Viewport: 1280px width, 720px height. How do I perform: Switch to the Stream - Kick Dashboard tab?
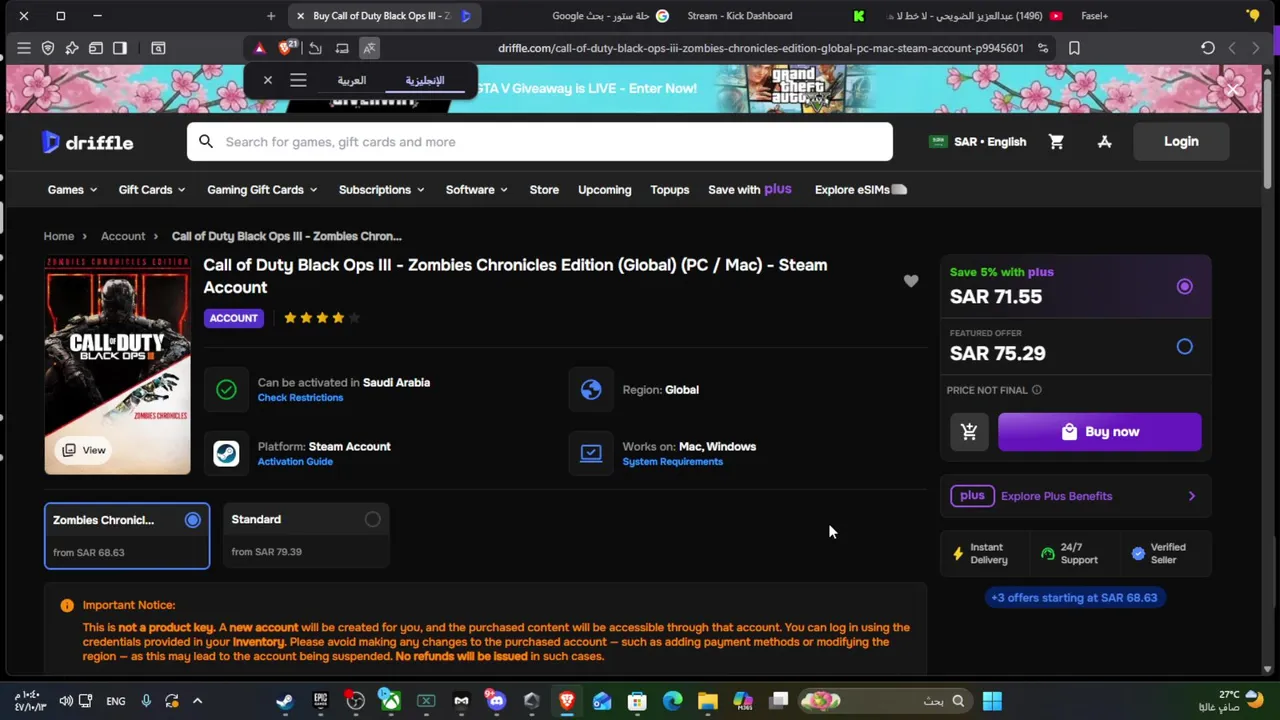(740, 16)
